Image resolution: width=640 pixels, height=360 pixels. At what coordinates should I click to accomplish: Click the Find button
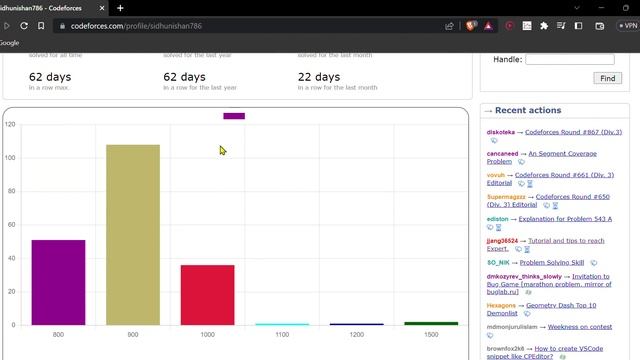point(607,78)
